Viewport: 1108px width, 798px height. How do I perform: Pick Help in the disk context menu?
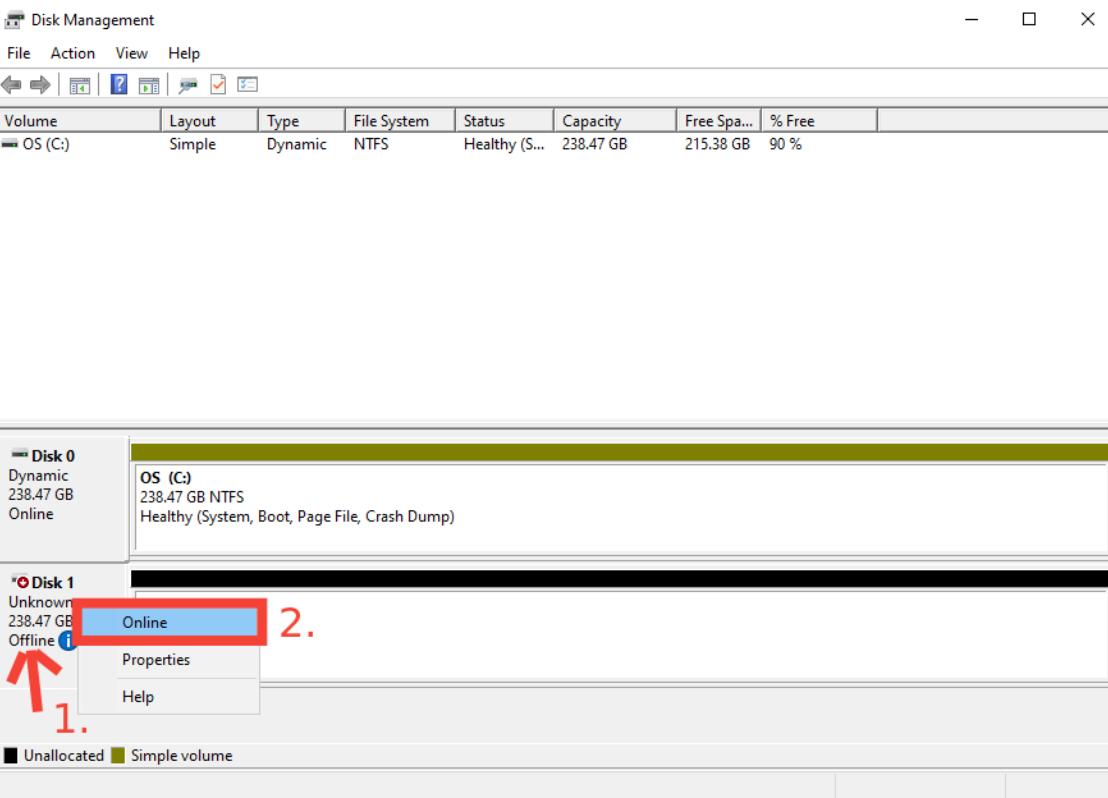(x=138, y=697)
